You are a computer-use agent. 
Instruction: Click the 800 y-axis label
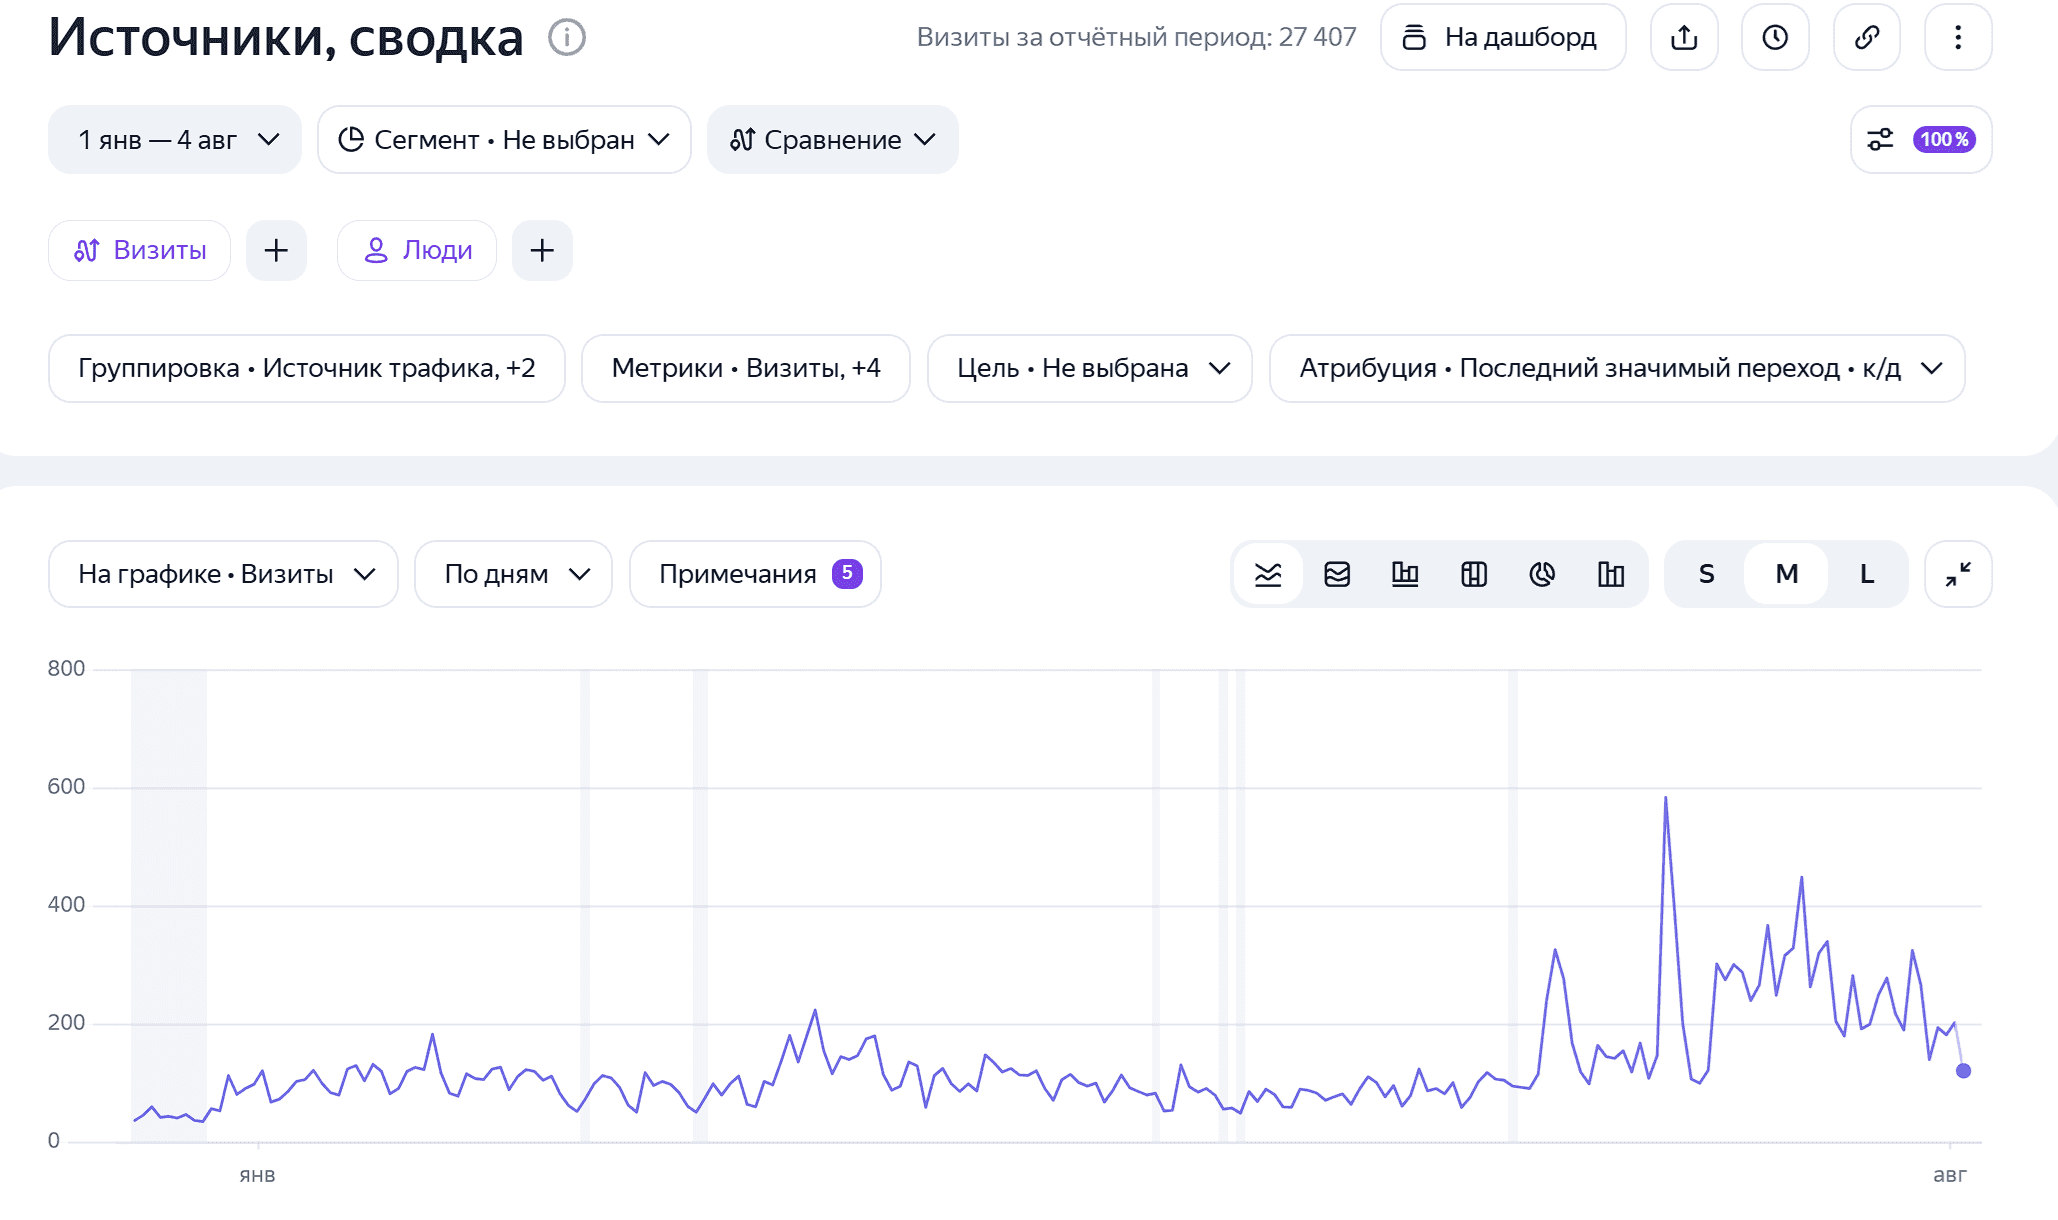tap(66, 669)
